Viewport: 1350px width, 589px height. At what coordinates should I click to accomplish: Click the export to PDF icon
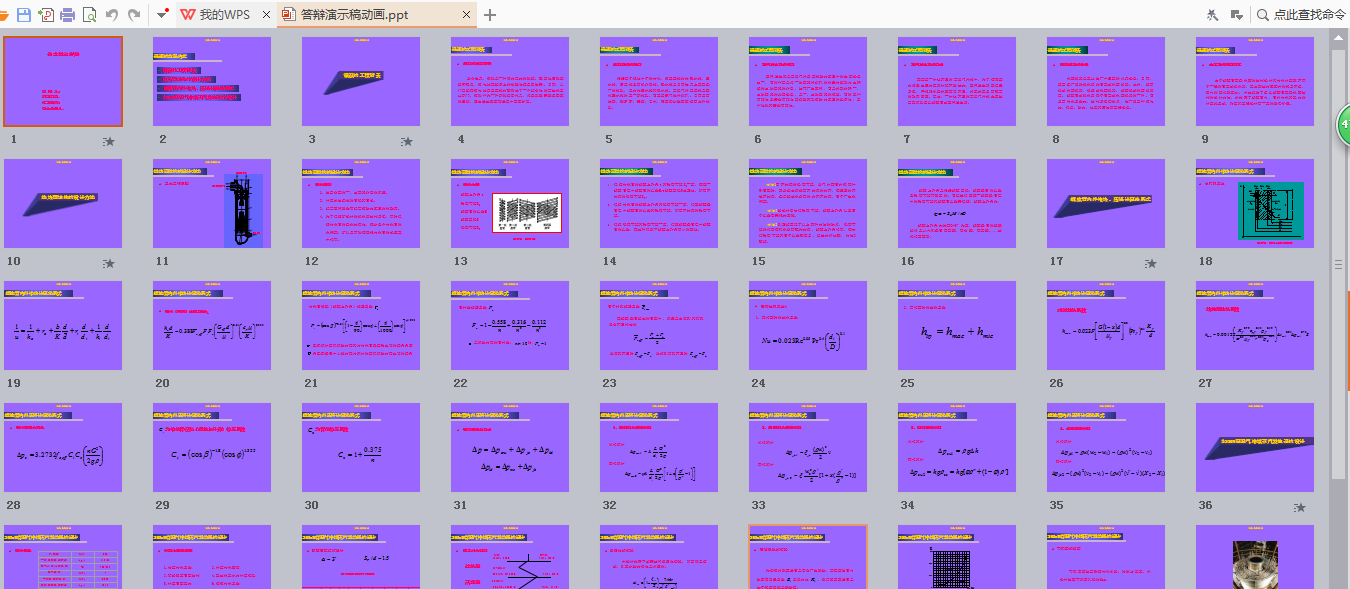[45, 15]
